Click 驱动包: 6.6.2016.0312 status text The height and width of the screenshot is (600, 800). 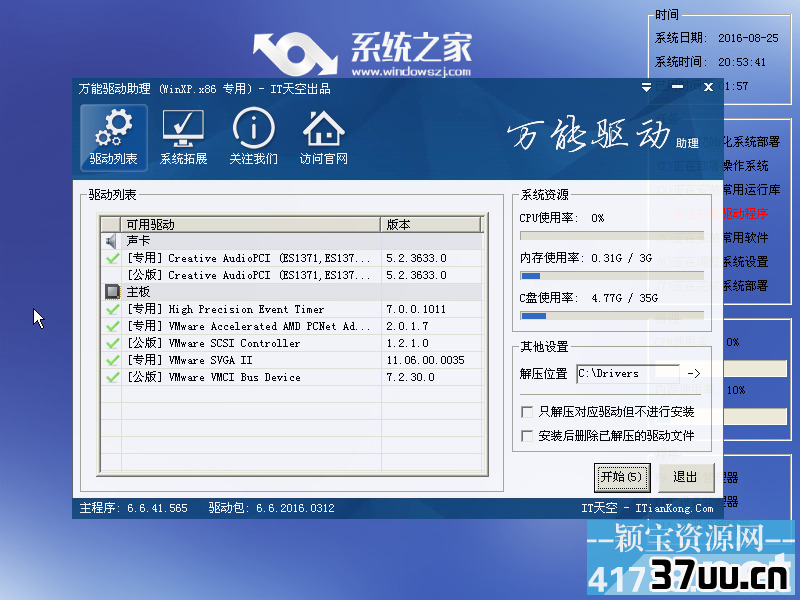click(271, 508)
